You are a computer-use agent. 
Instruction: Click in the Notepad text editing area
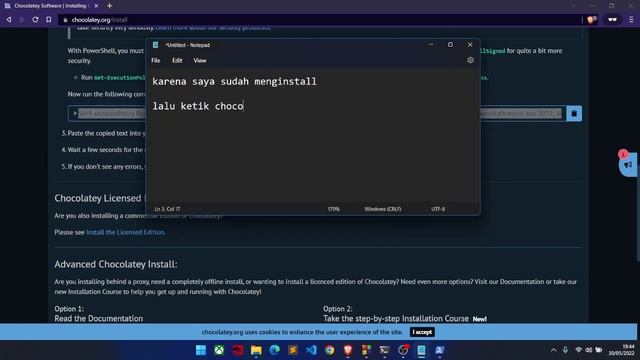(x=313, y=135)
